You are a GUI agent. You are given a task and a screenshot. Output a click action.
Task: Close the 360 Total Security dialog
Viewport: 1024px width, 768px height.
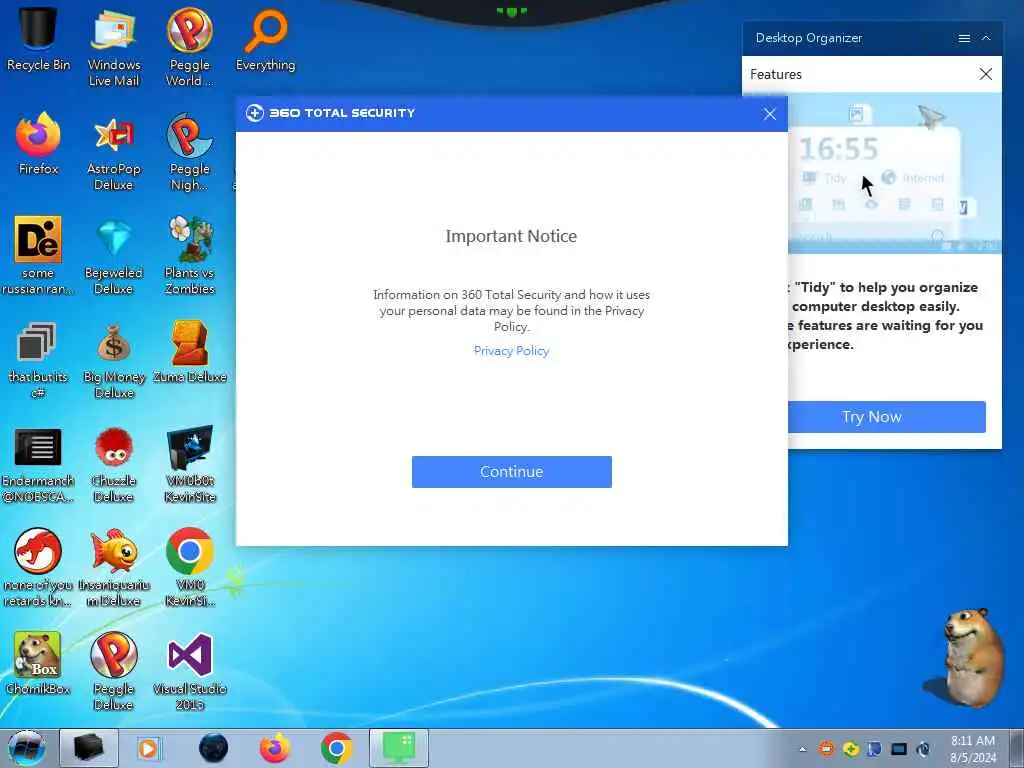[x=770, y=114]
